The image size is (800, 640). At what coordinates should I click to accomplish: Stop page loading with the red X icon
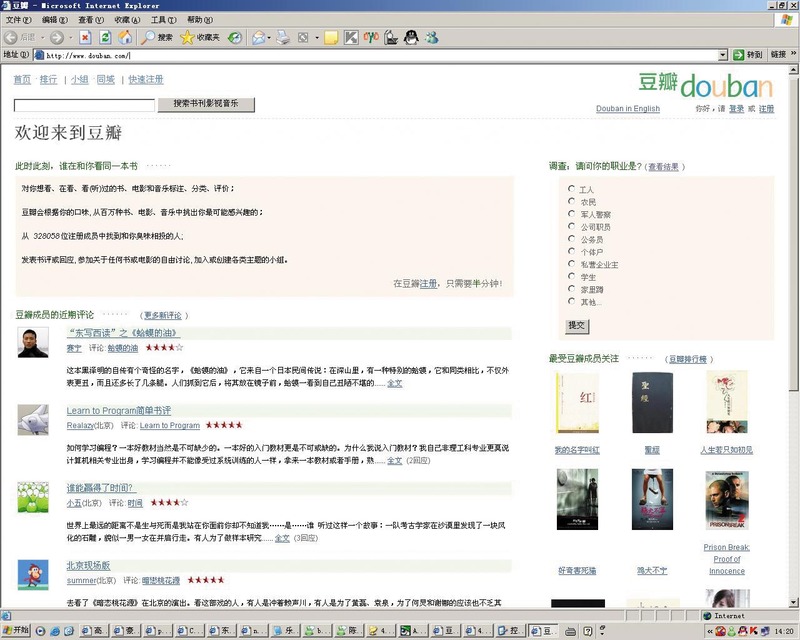[85, 37]
